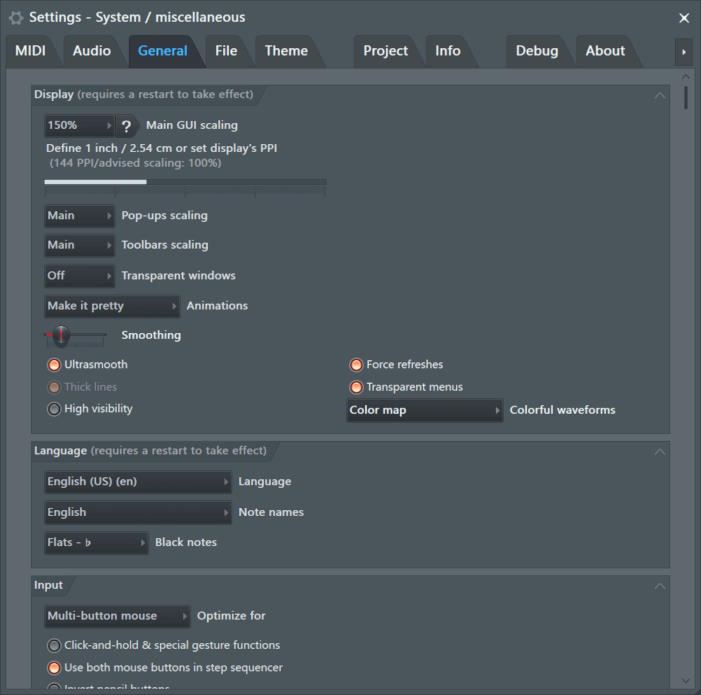This screenshot has width=701, height=695.
Task: Click the display PPI ruler bar
Action: (x=185, y=182)
